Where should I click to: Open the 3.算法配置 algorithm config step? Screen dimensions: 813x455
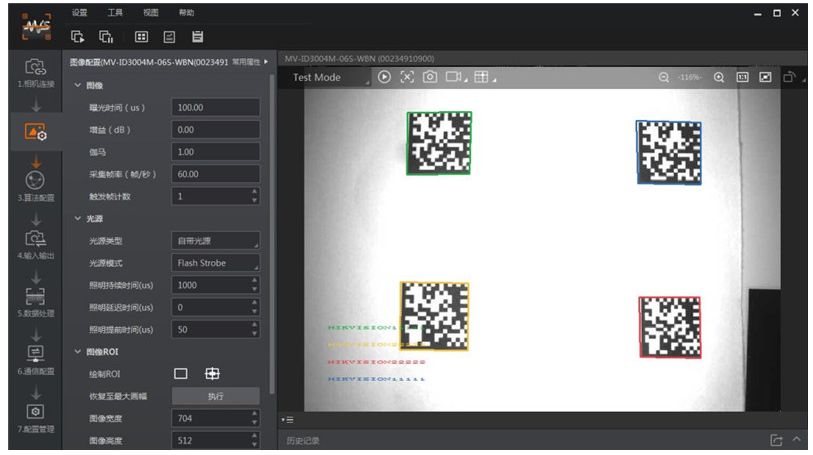point(35,183)
